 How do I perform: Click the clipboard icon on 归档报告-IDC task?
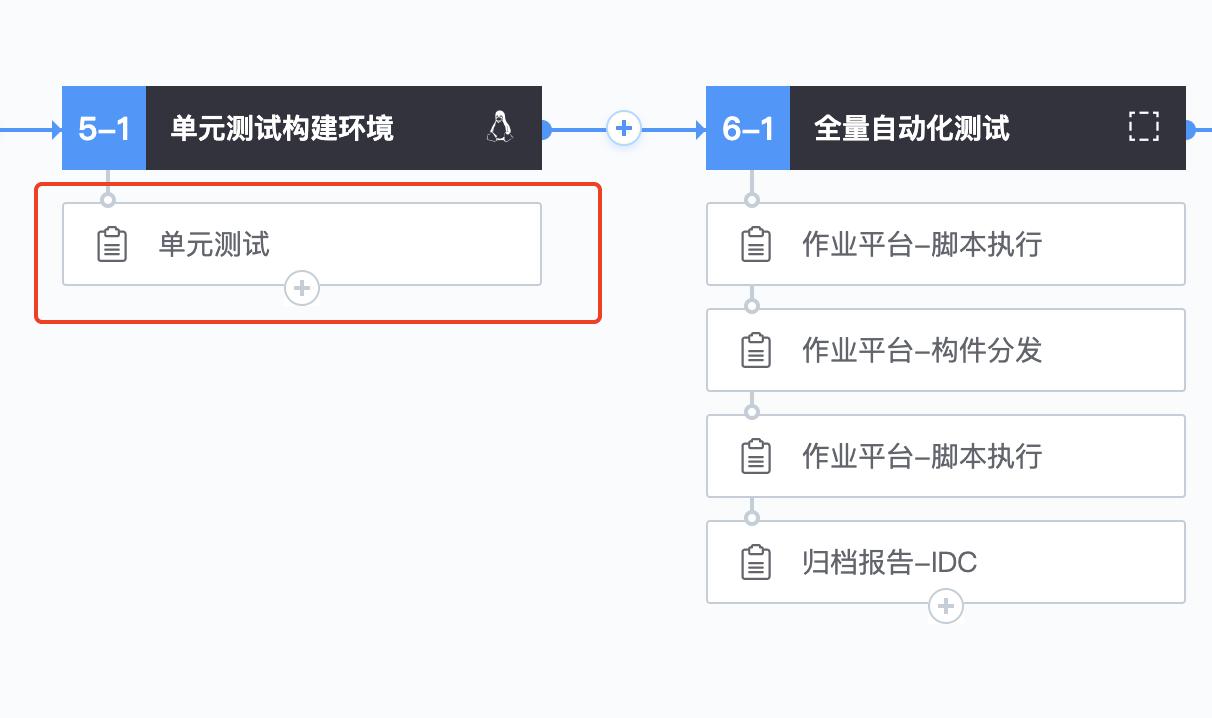pos(757,561)
